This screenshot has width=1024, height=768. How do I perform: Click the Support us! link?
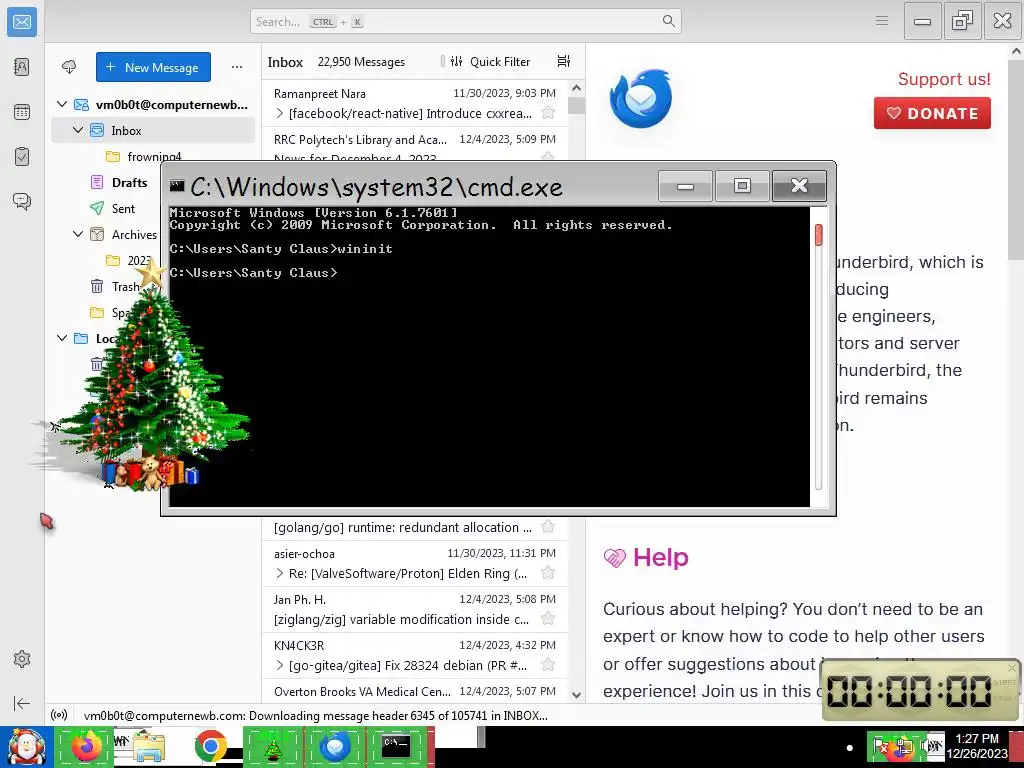click(944, 79)
